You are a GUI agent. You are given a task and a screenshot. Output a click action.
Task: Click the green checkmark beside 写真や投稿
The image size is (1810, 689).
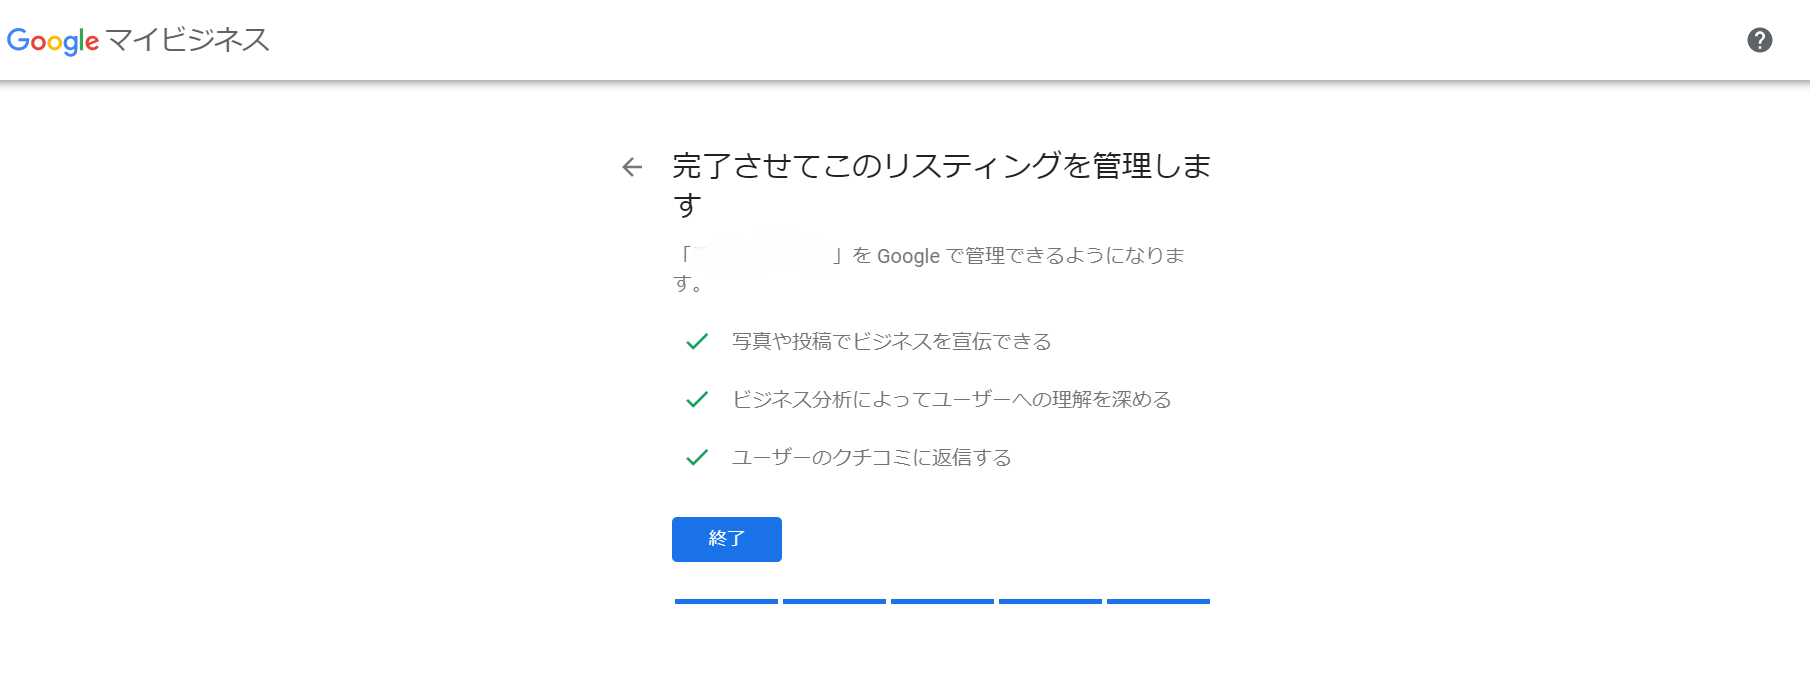(697, 342)
